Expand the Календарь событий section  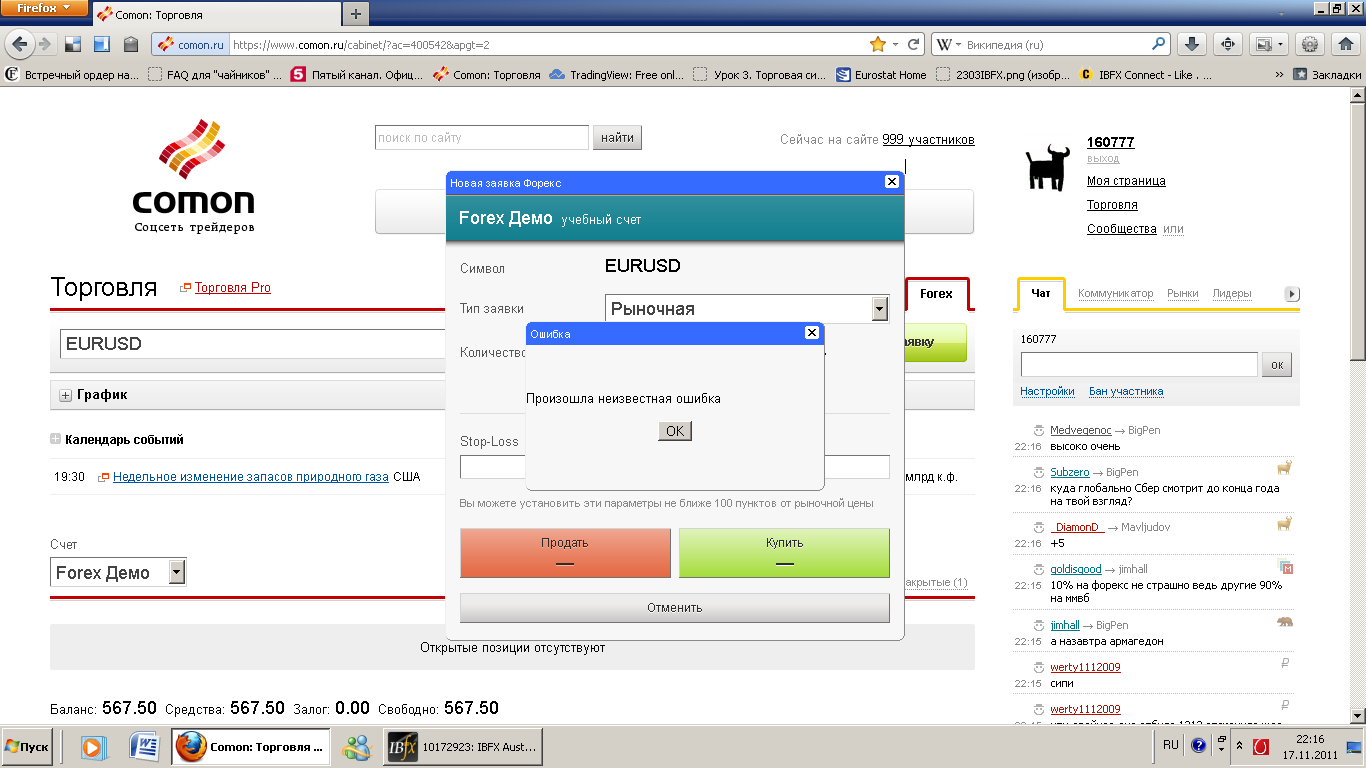click(56, 439)
